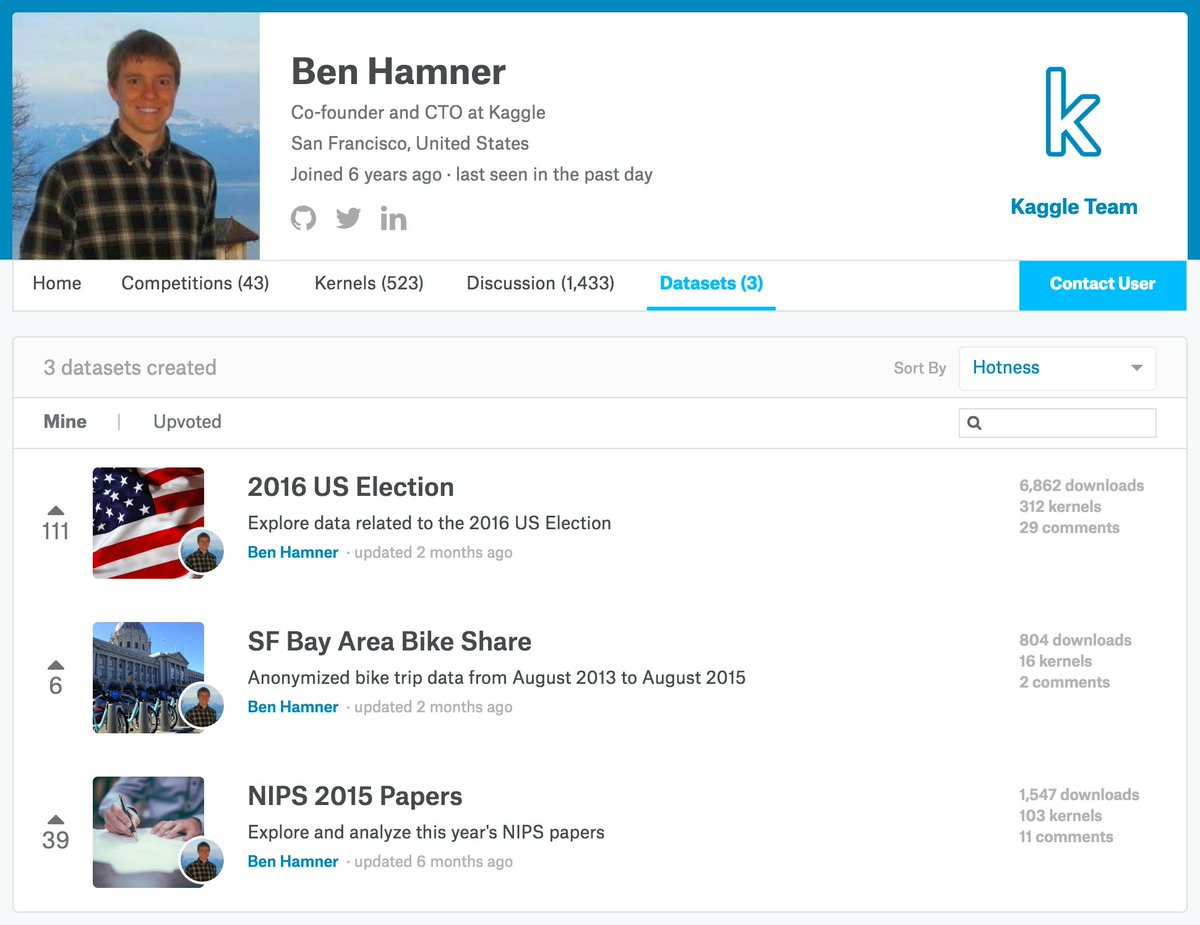
Task: Click the Ben Hamner profile name heading
Action: click(x=398, y=72)
